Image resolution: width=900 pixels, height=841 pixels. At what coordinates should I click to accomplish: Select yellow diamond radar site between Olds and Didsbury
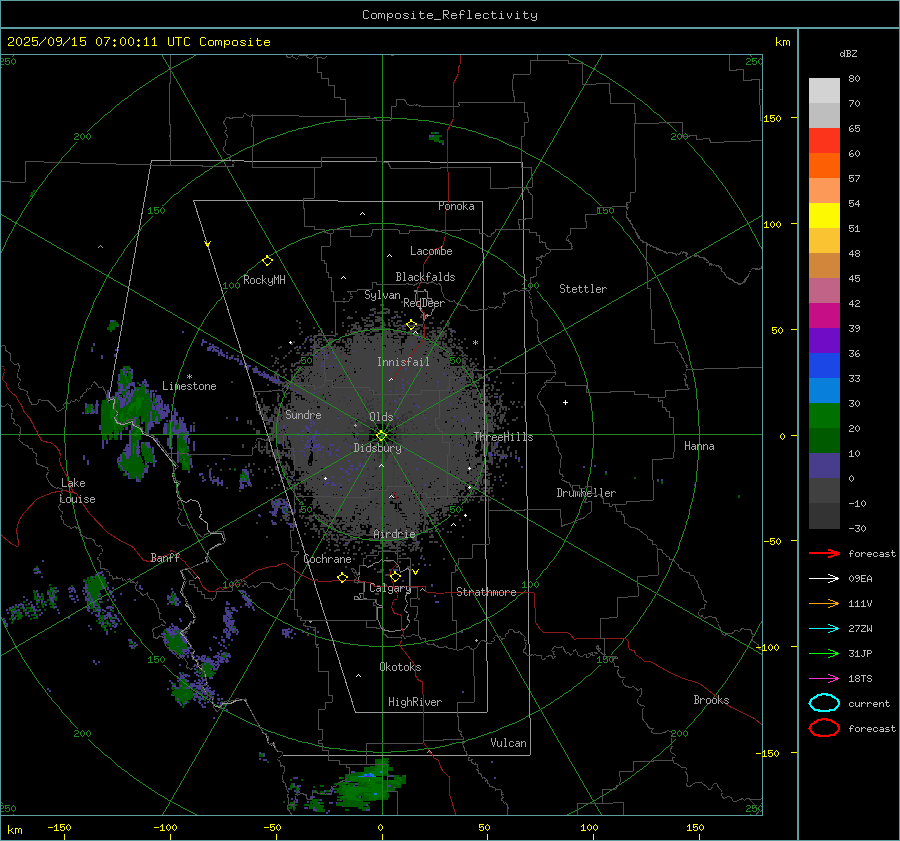click(381, 436)
